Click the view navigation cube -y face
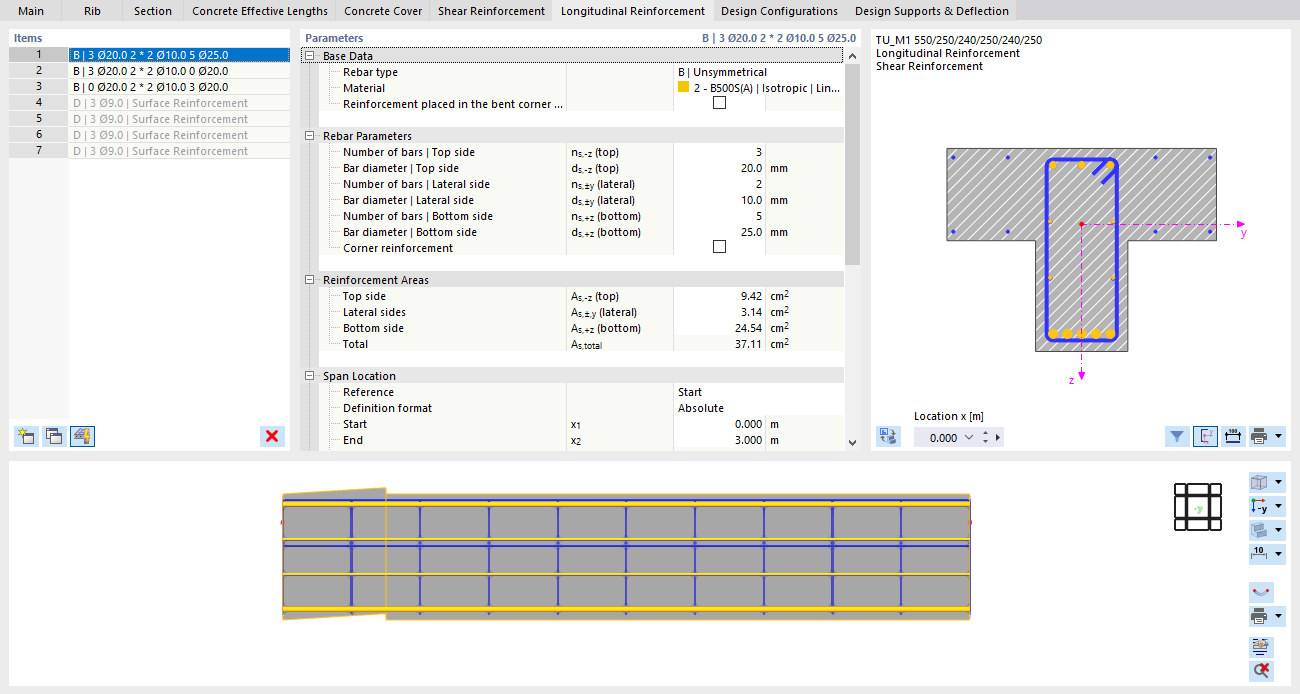Viewport: 1300px width, 694px height. point(1198,508)
